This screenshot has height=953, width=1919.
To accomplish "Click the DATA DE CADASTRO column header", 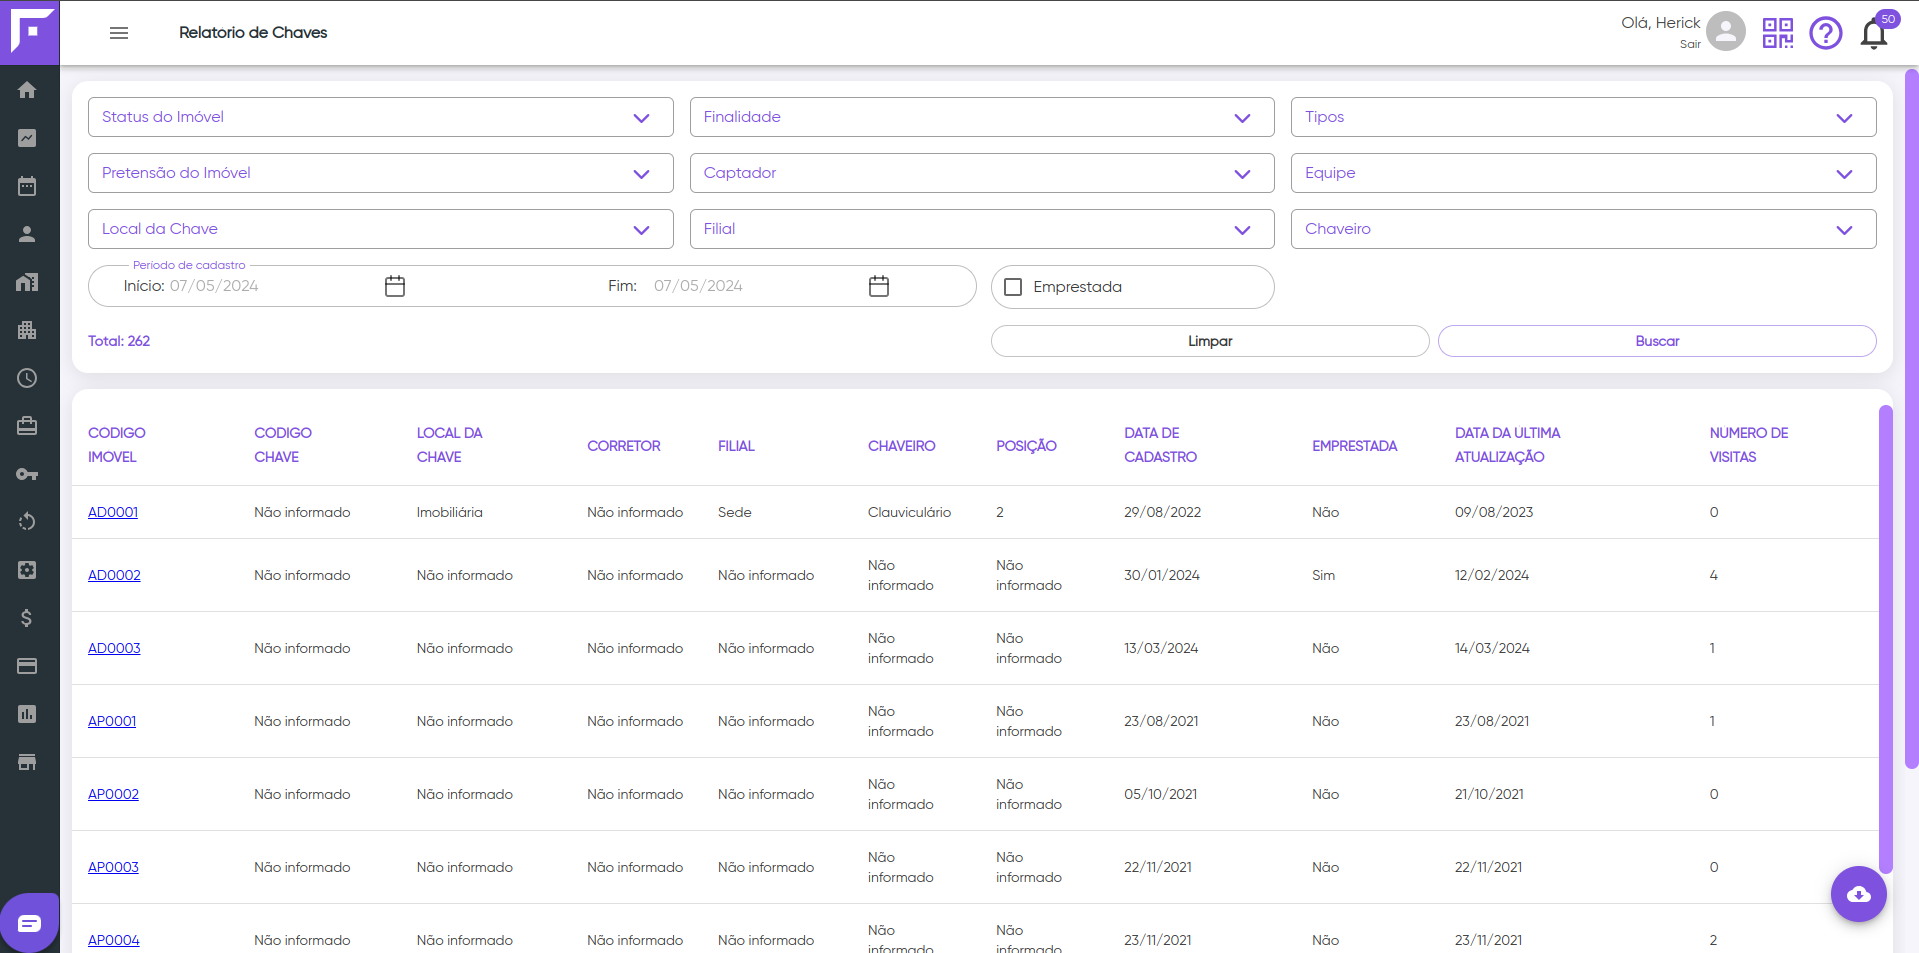I will click(x=1160, y=445).
